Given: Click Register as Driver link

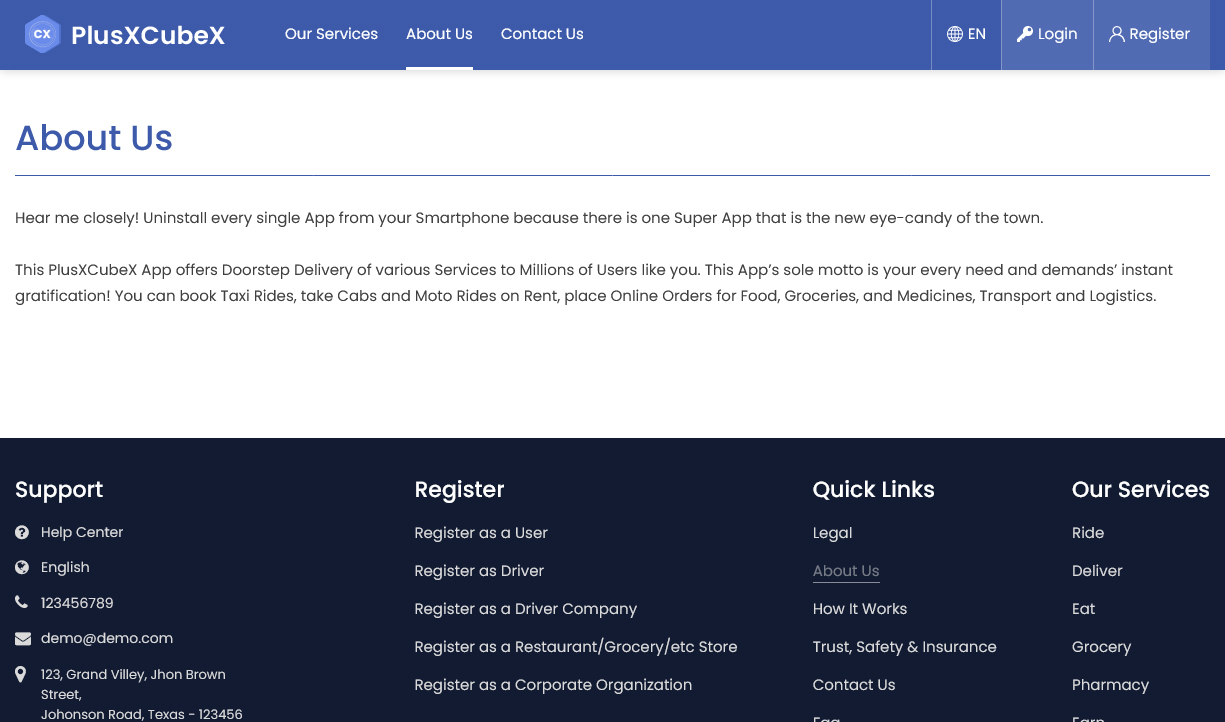Looking at the screenshot, I should coord(479,571).
